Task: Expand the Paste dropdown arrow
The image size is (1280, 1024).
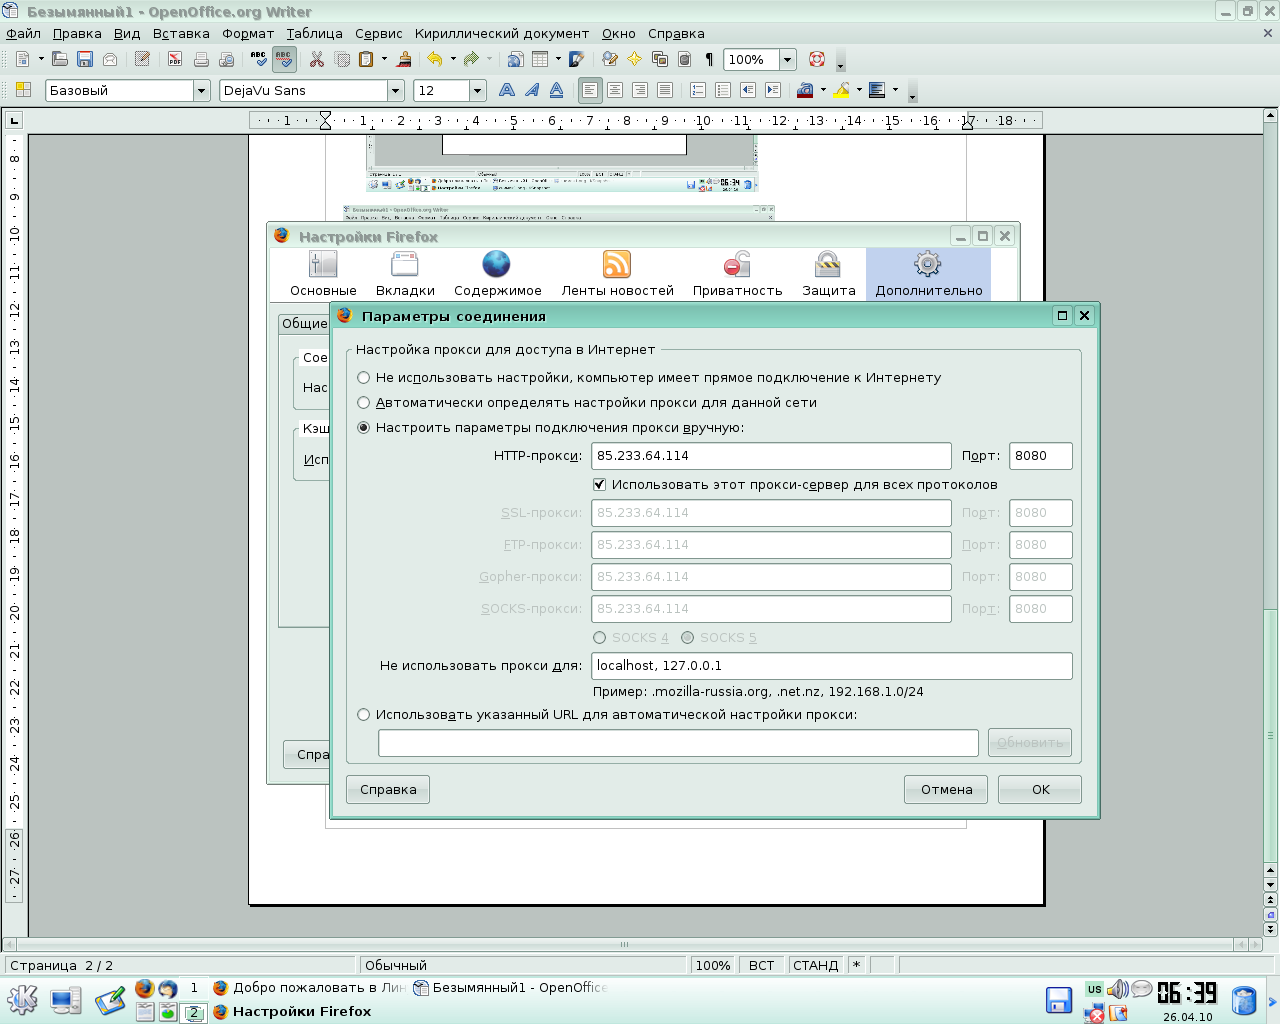Action: pyautogui.click(x=384, y=60)
